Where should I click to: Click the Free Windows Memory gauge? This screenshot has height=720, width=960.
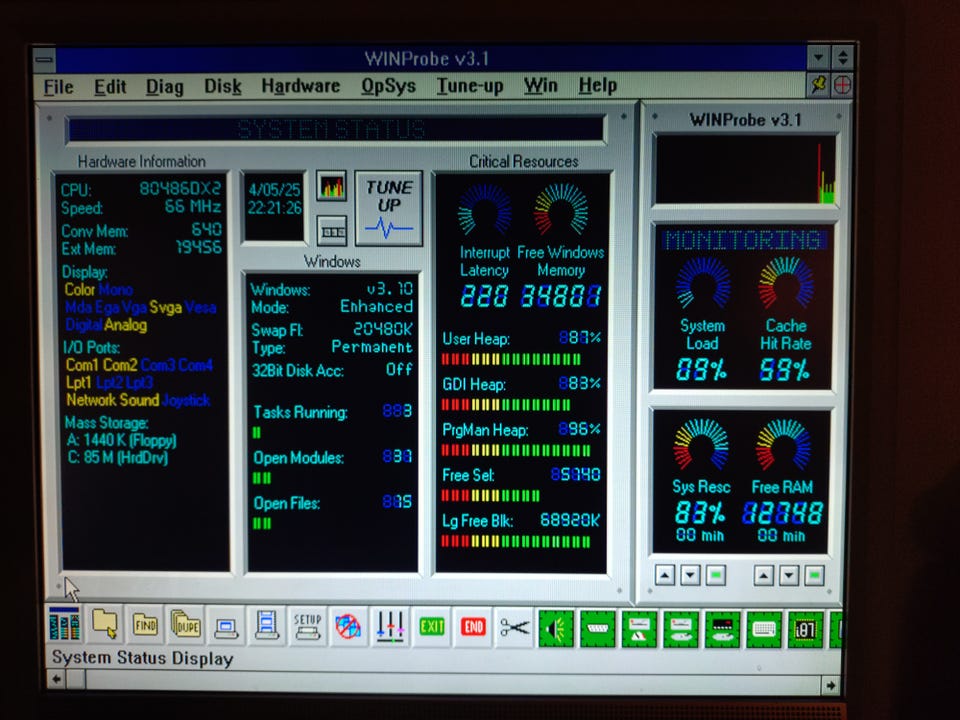point(561,209)
